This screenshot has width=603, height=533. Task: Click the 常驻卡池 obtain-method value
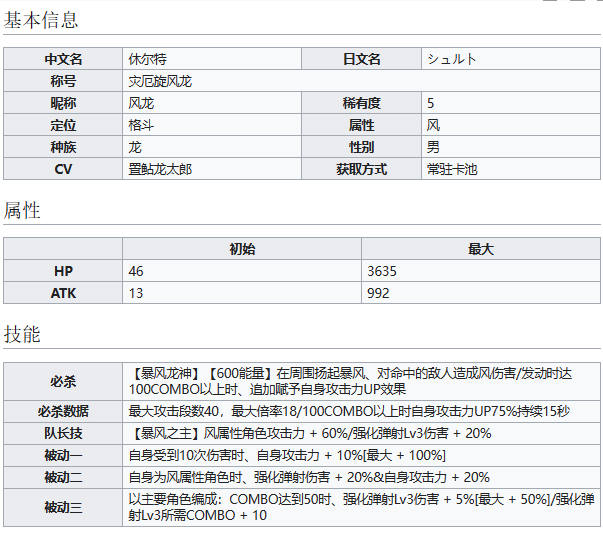(452, 169)
